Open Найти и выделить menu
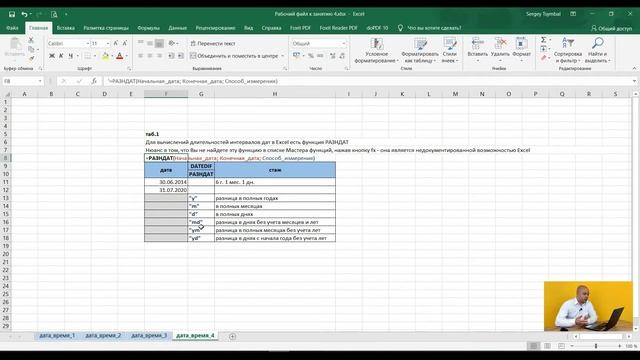 point(598,51)
